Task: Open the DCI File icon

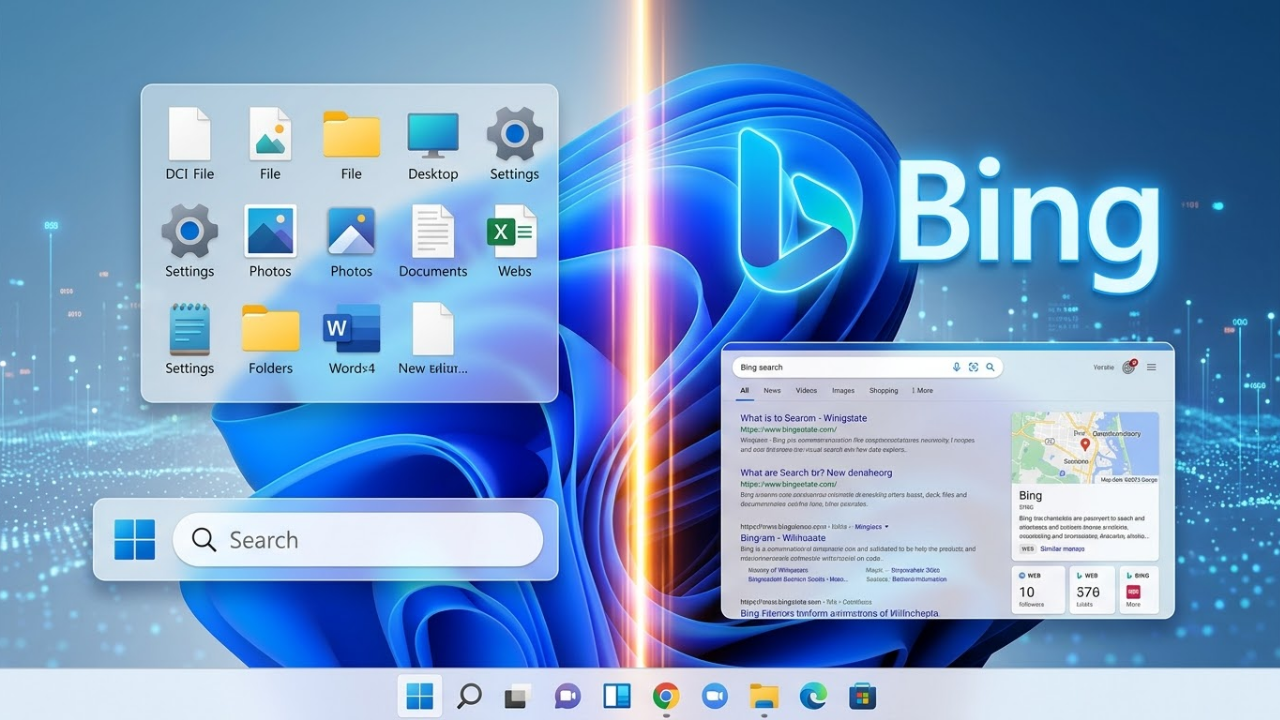Action: pos(189,134)
